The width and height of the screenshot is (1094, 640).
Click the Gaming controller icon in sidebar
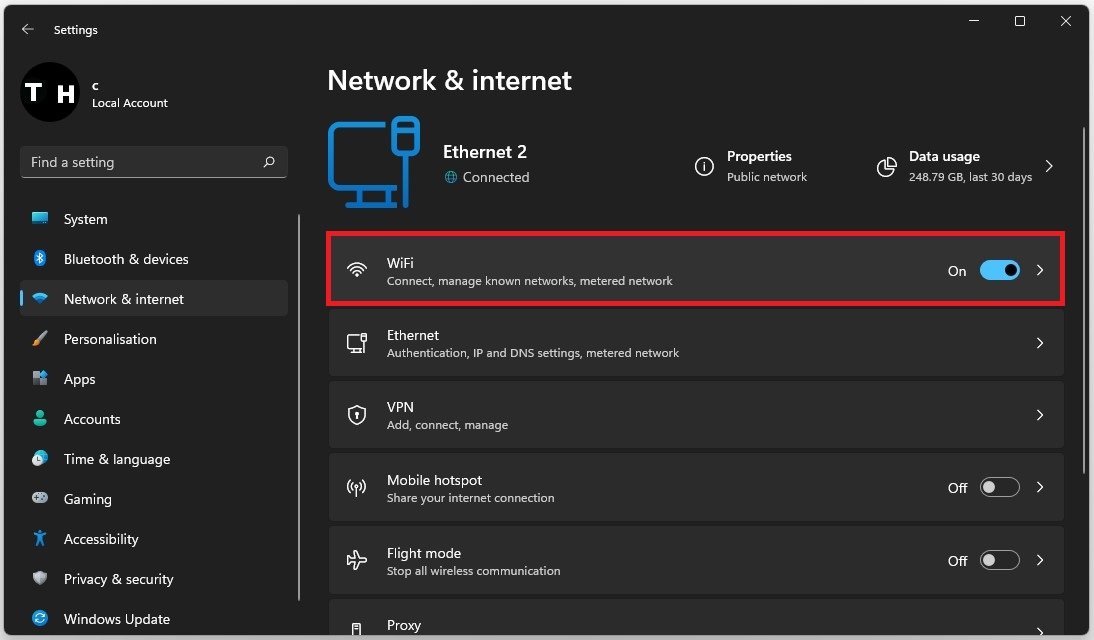pyautogui.click(x=40, y=499)
